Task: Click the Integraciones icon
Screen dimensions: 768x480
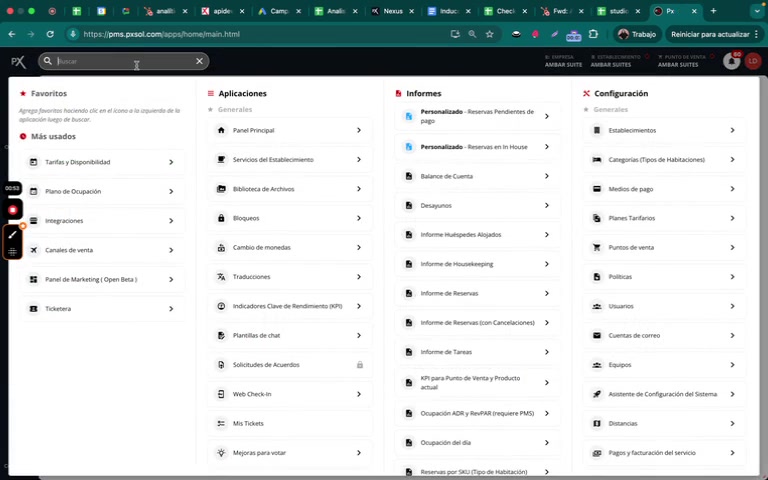Action: point(33,221)
